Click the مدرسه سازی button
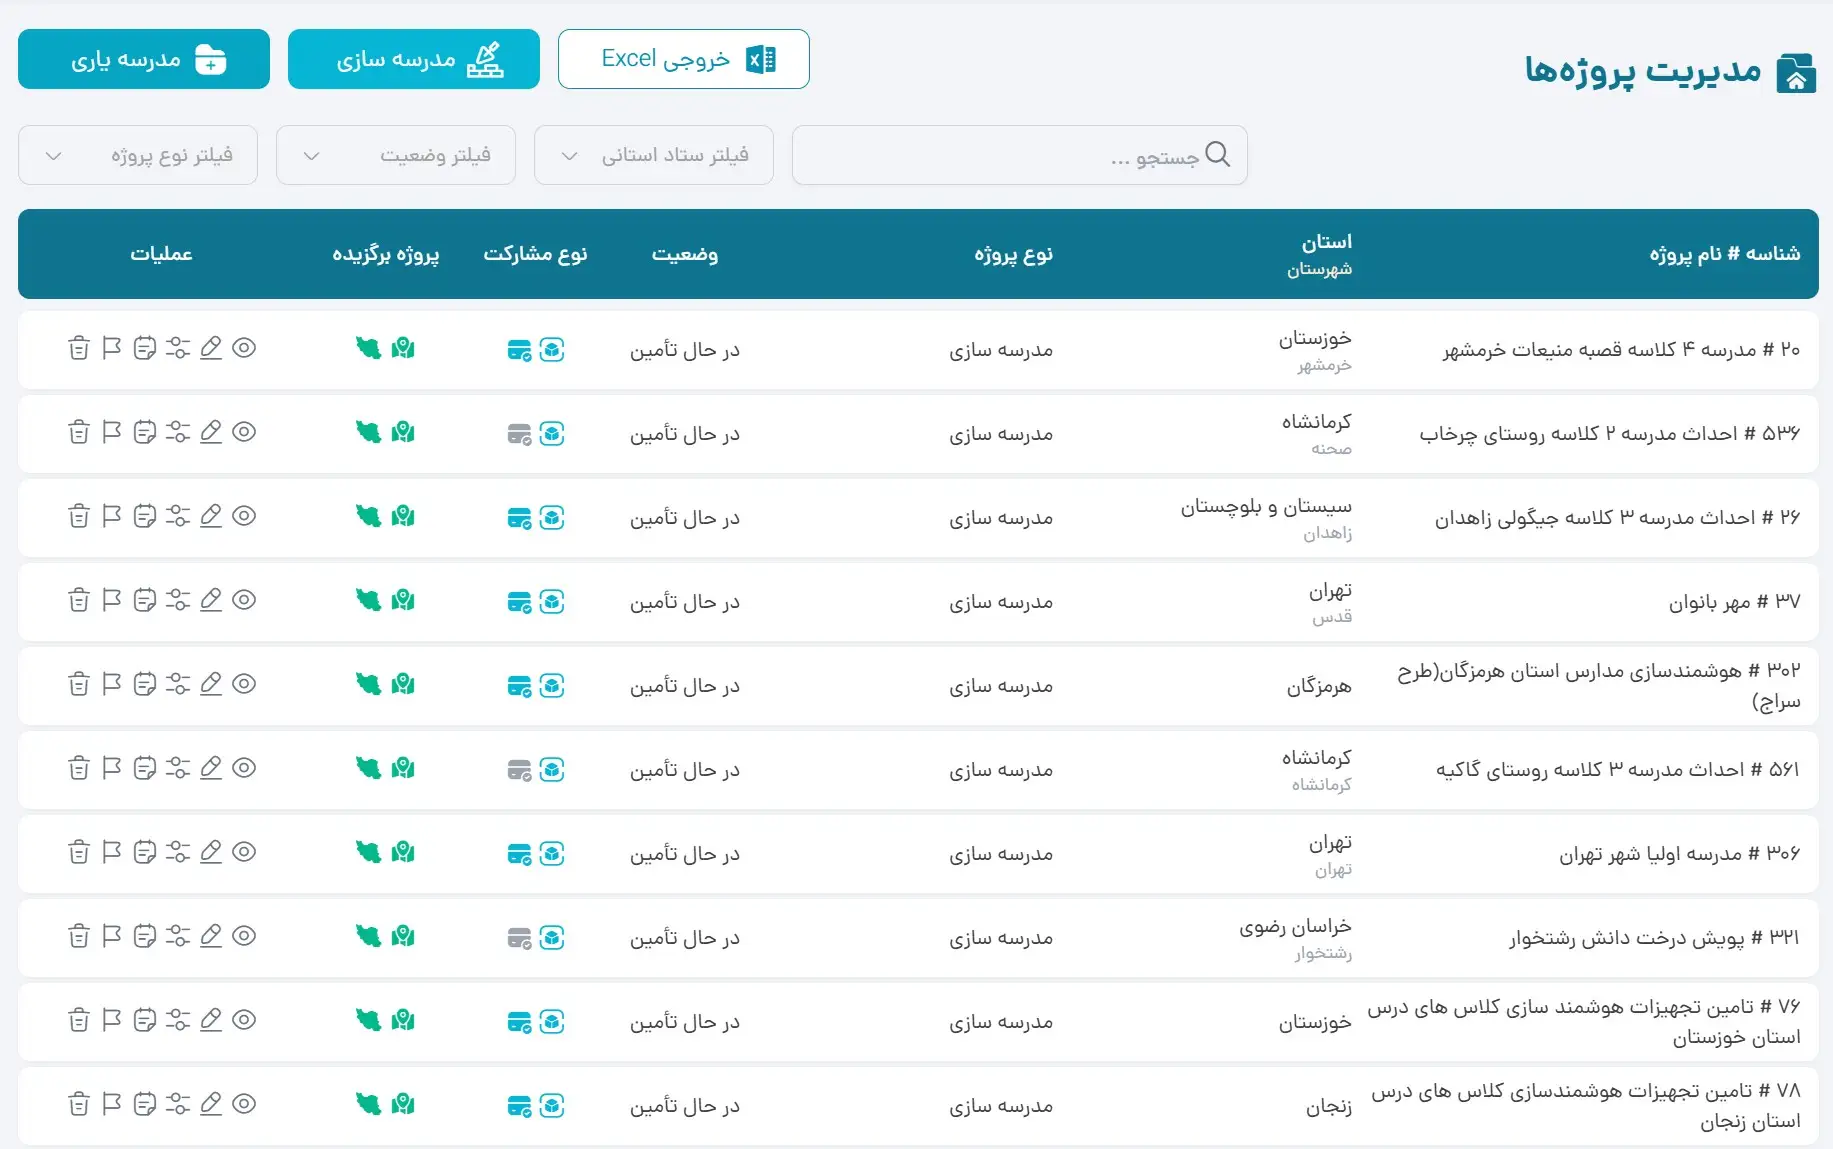 click(414, 59)
